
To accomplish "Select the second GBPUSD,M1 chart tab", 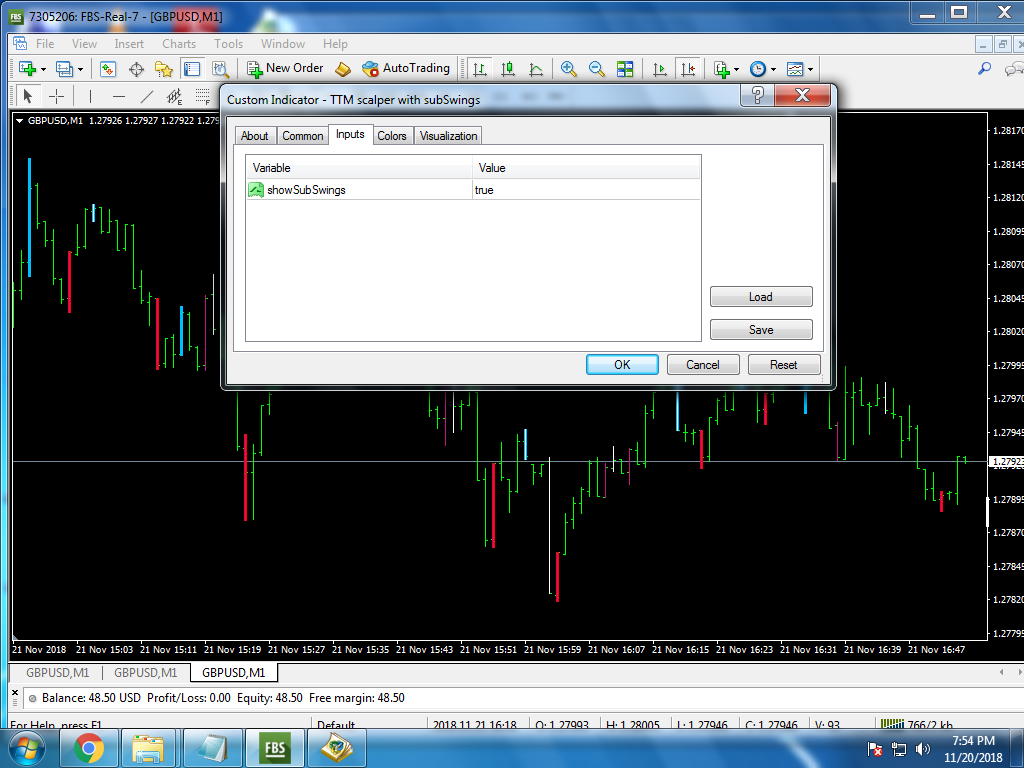I will (146, 673).
